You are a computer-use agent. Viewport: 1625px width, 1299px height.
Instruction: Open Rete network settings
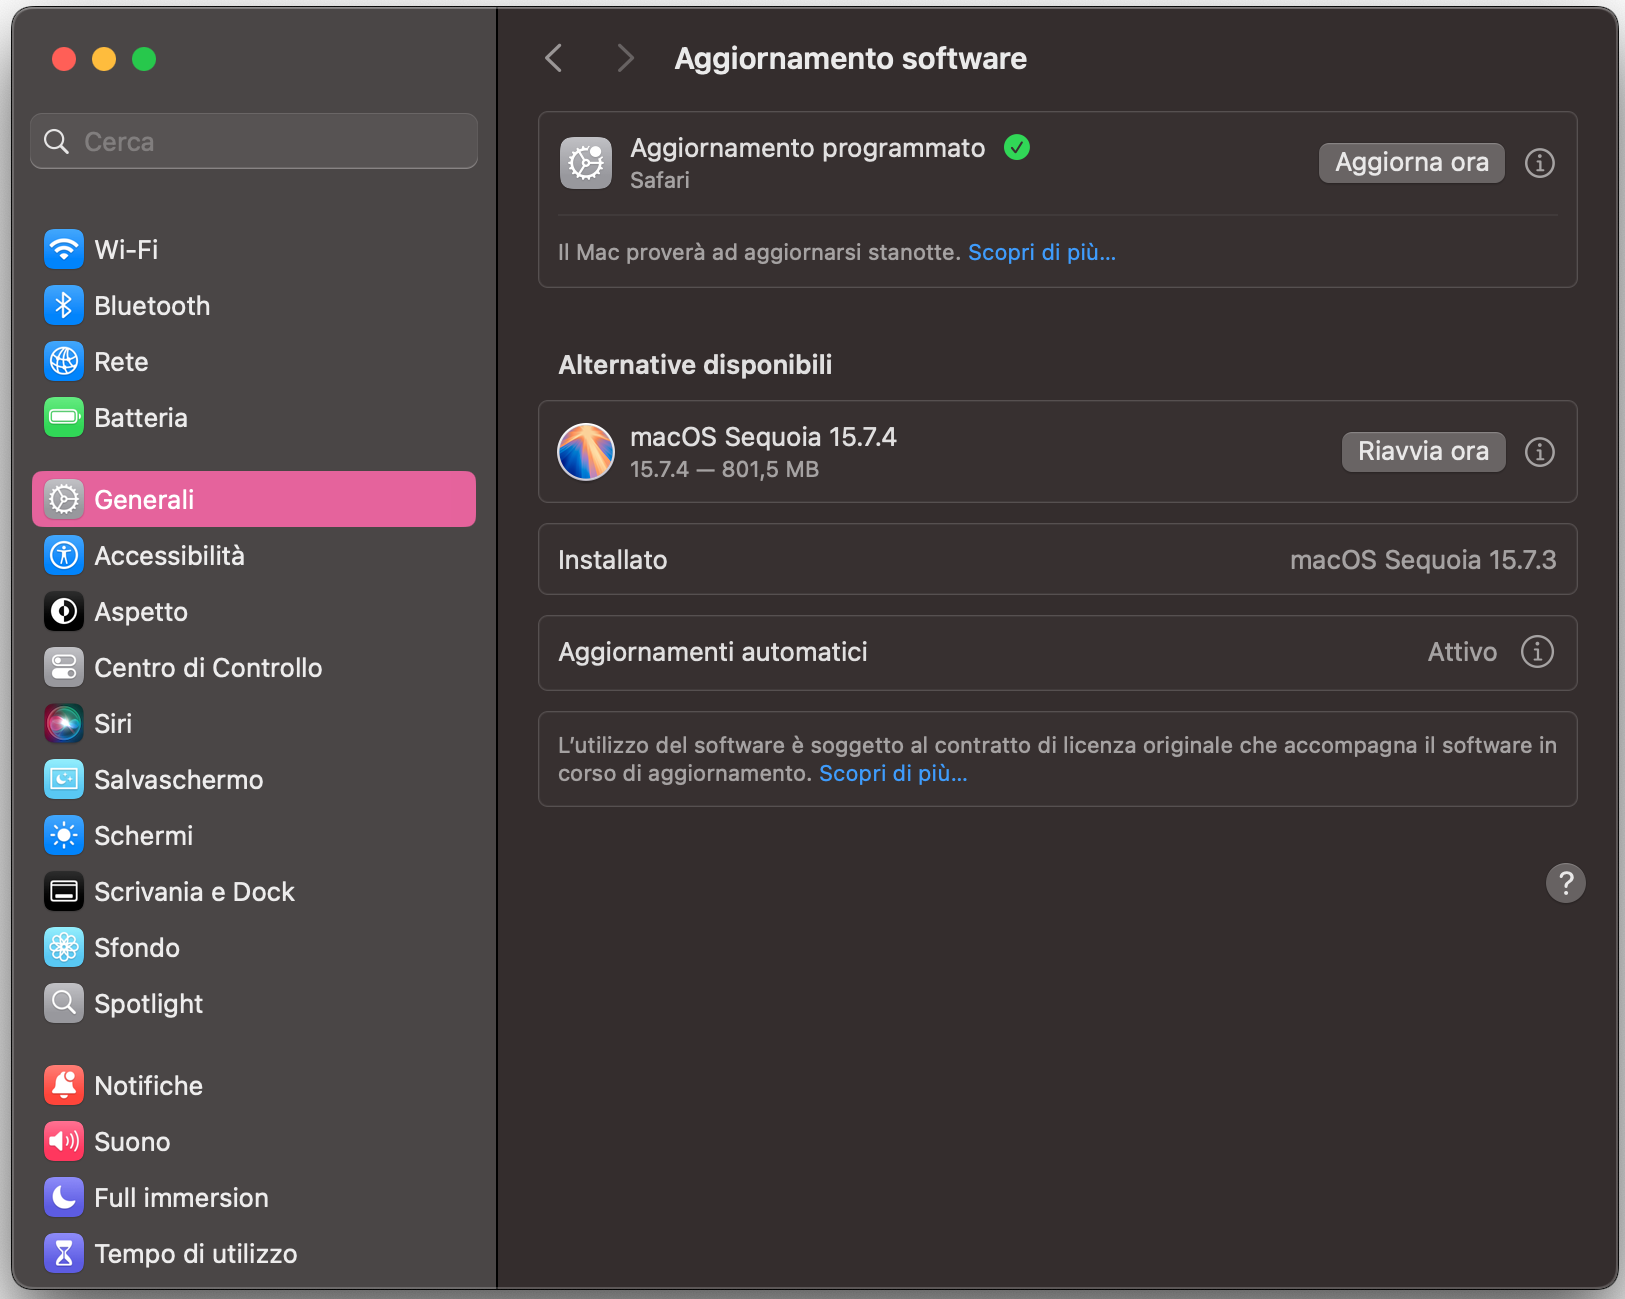120,361
